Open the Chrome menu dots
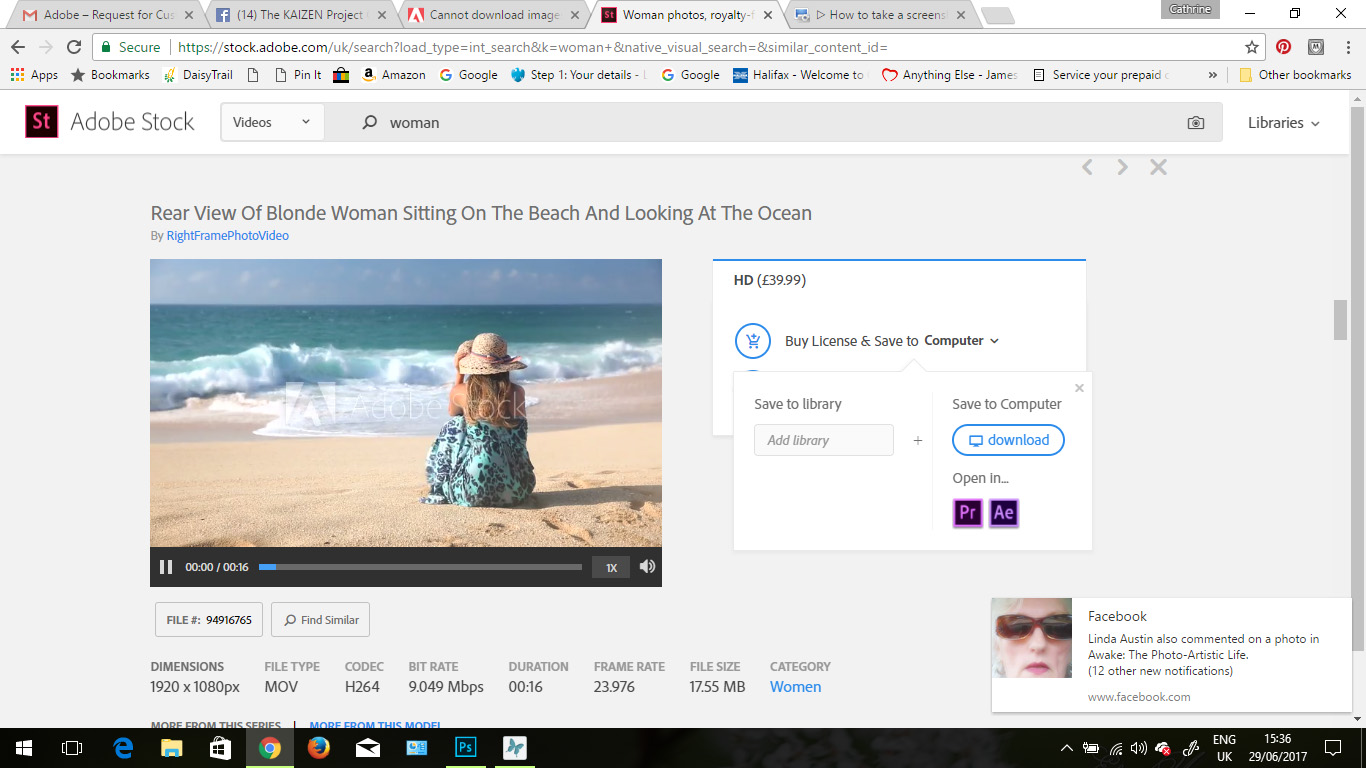Viewport: 1366px width, 768px height. [1346, 47]
